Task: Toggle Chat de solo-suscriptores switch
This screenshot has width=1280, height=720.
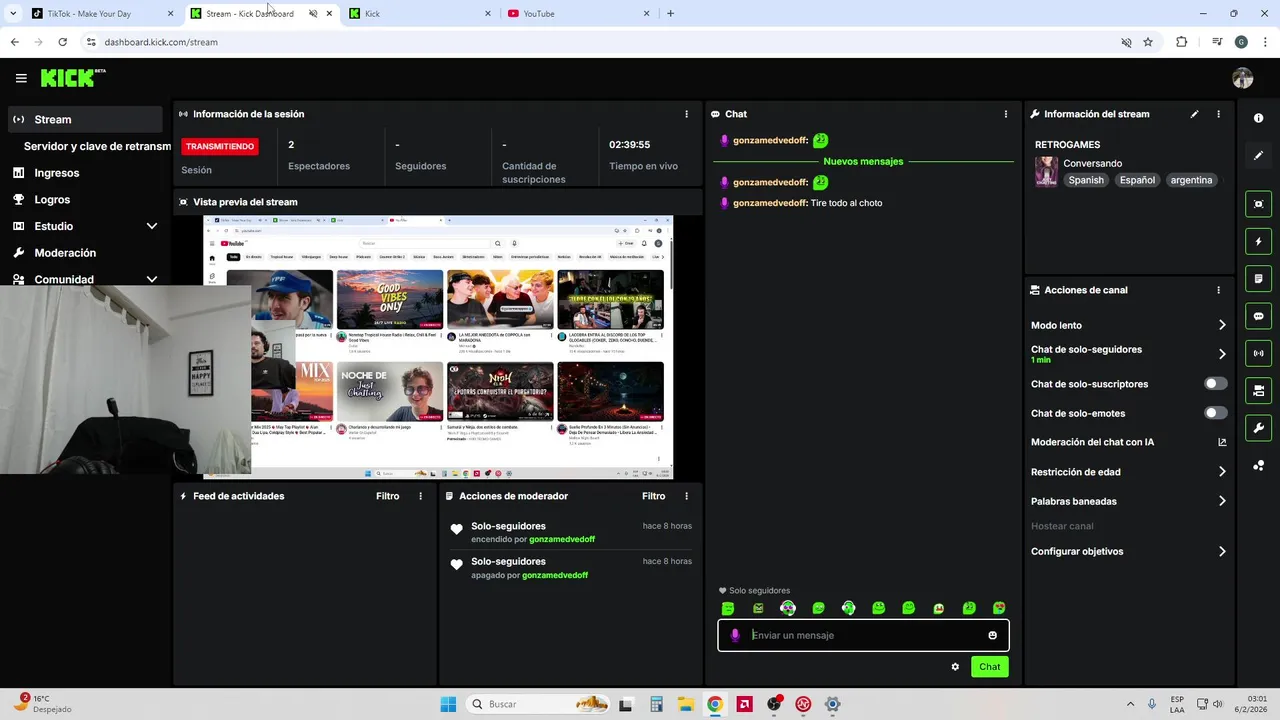Action: (x=1216, y=384)
